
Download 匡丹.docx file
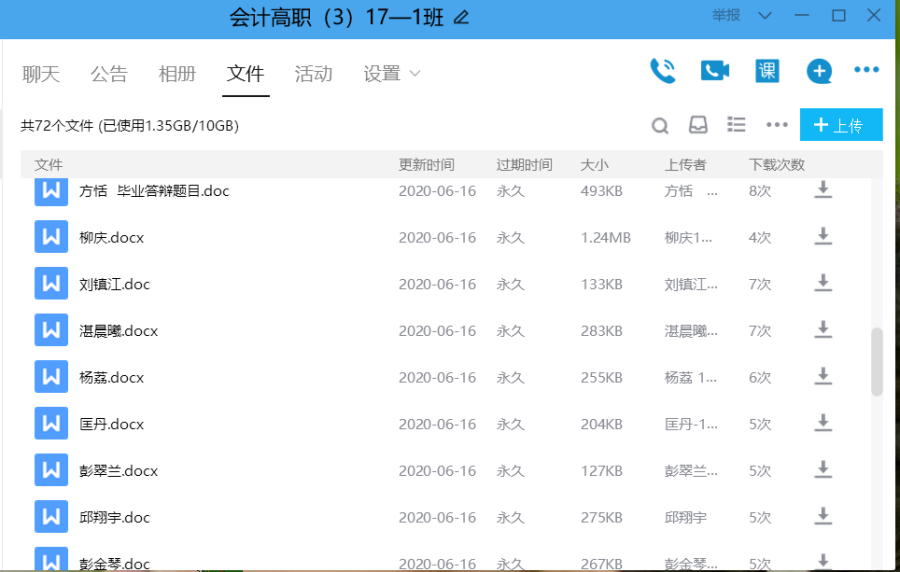[x=823, y=422]
